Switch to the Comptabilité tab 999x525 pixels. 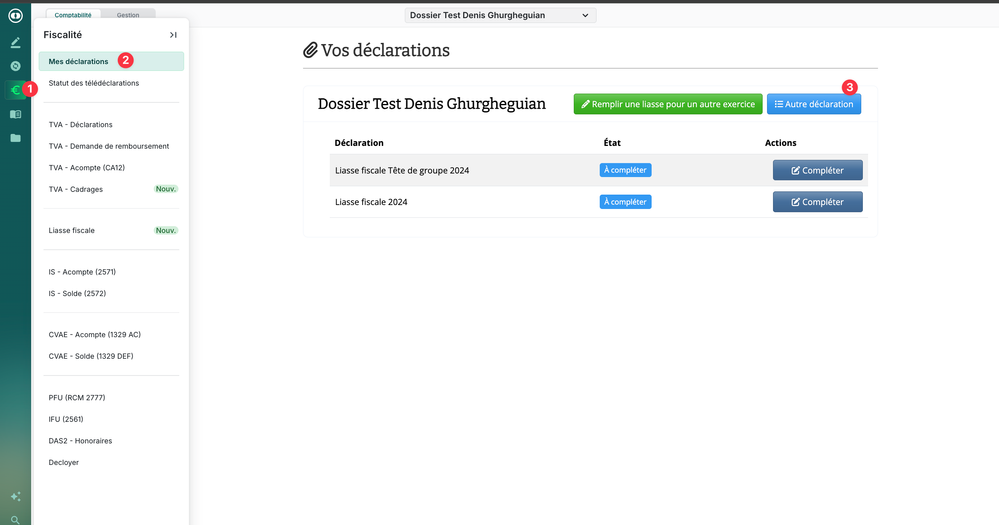[73, 15]
